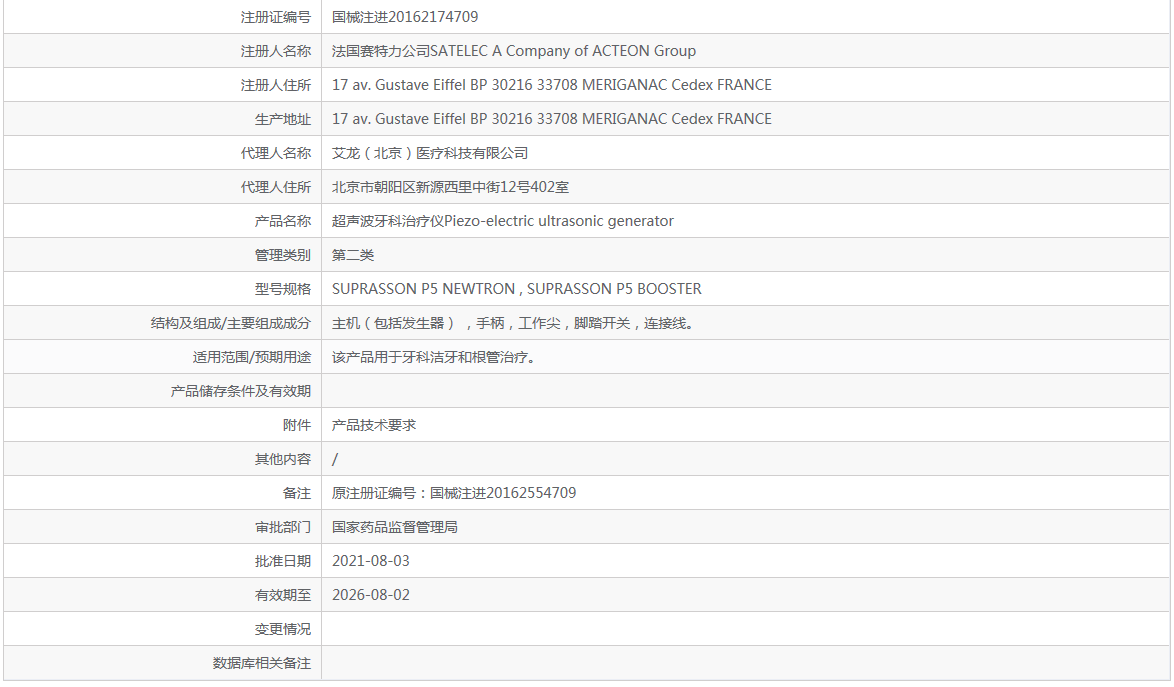Select the 批准日期 label
This screenshot has width=1174, height=687.
[283, 561]
